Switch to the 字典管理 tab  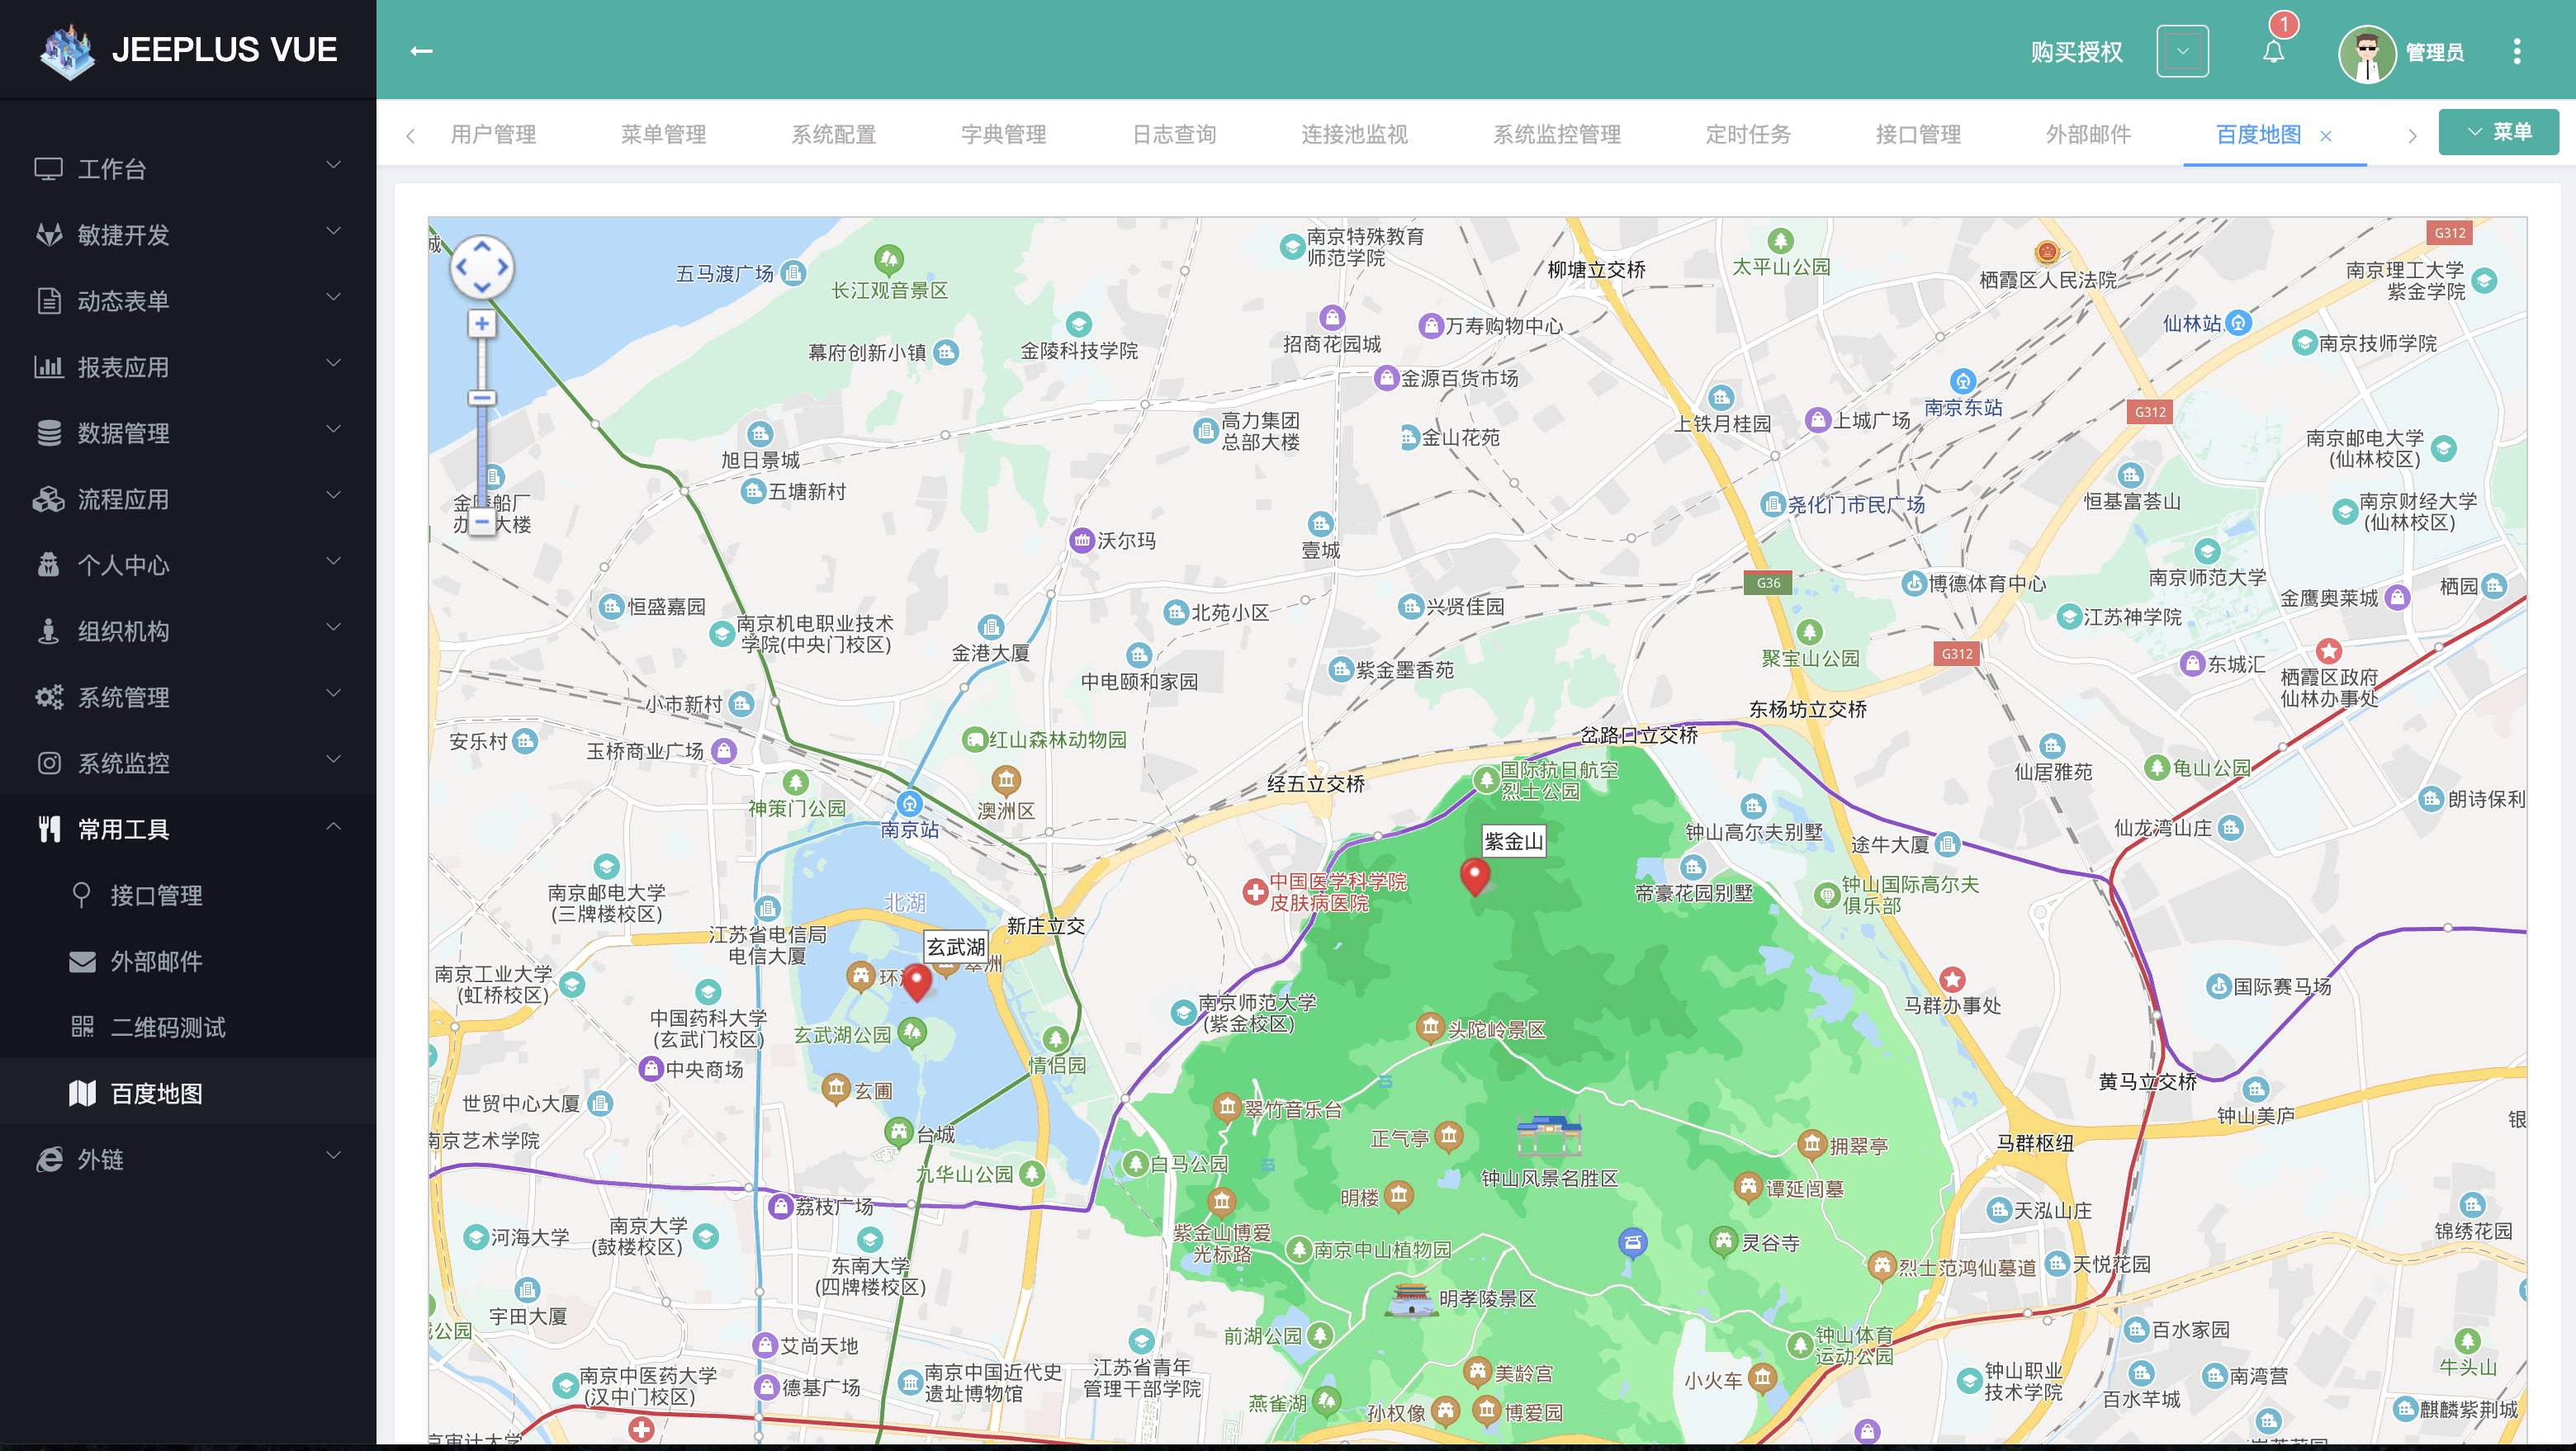click(x=1003, y=134)
